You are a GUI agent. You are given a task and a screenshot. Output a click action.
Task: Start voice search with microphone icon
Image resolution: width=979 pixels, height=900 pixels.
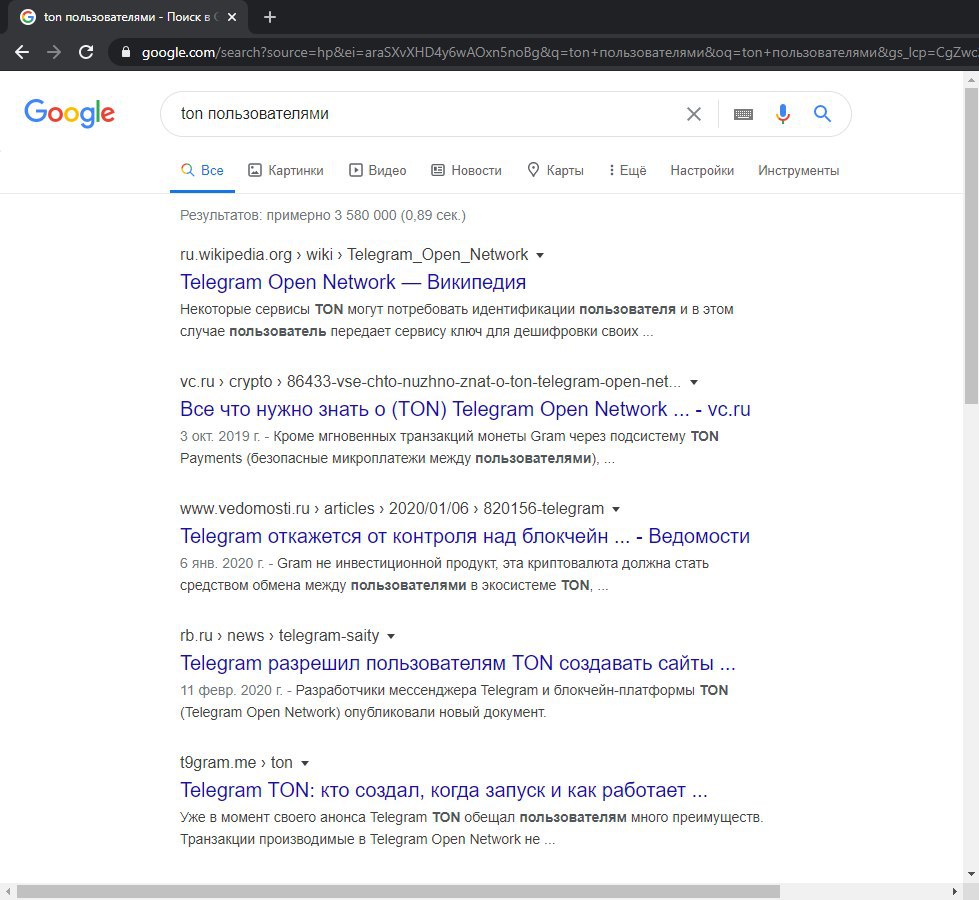click(x=782, y=114)
